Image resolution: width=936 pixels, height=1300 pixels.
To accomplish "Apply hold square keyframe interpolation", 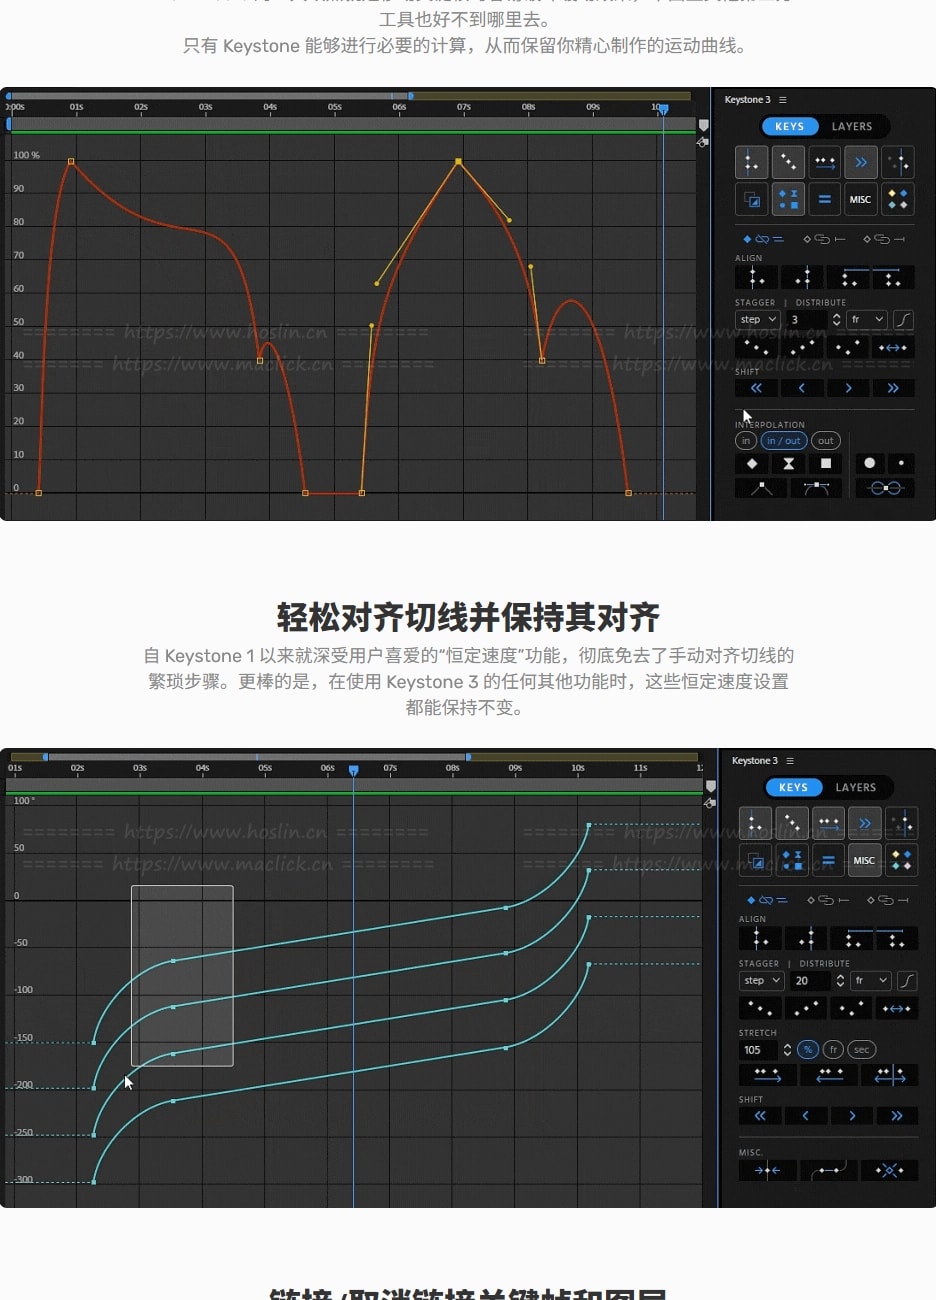I will [x=826, y=463].
